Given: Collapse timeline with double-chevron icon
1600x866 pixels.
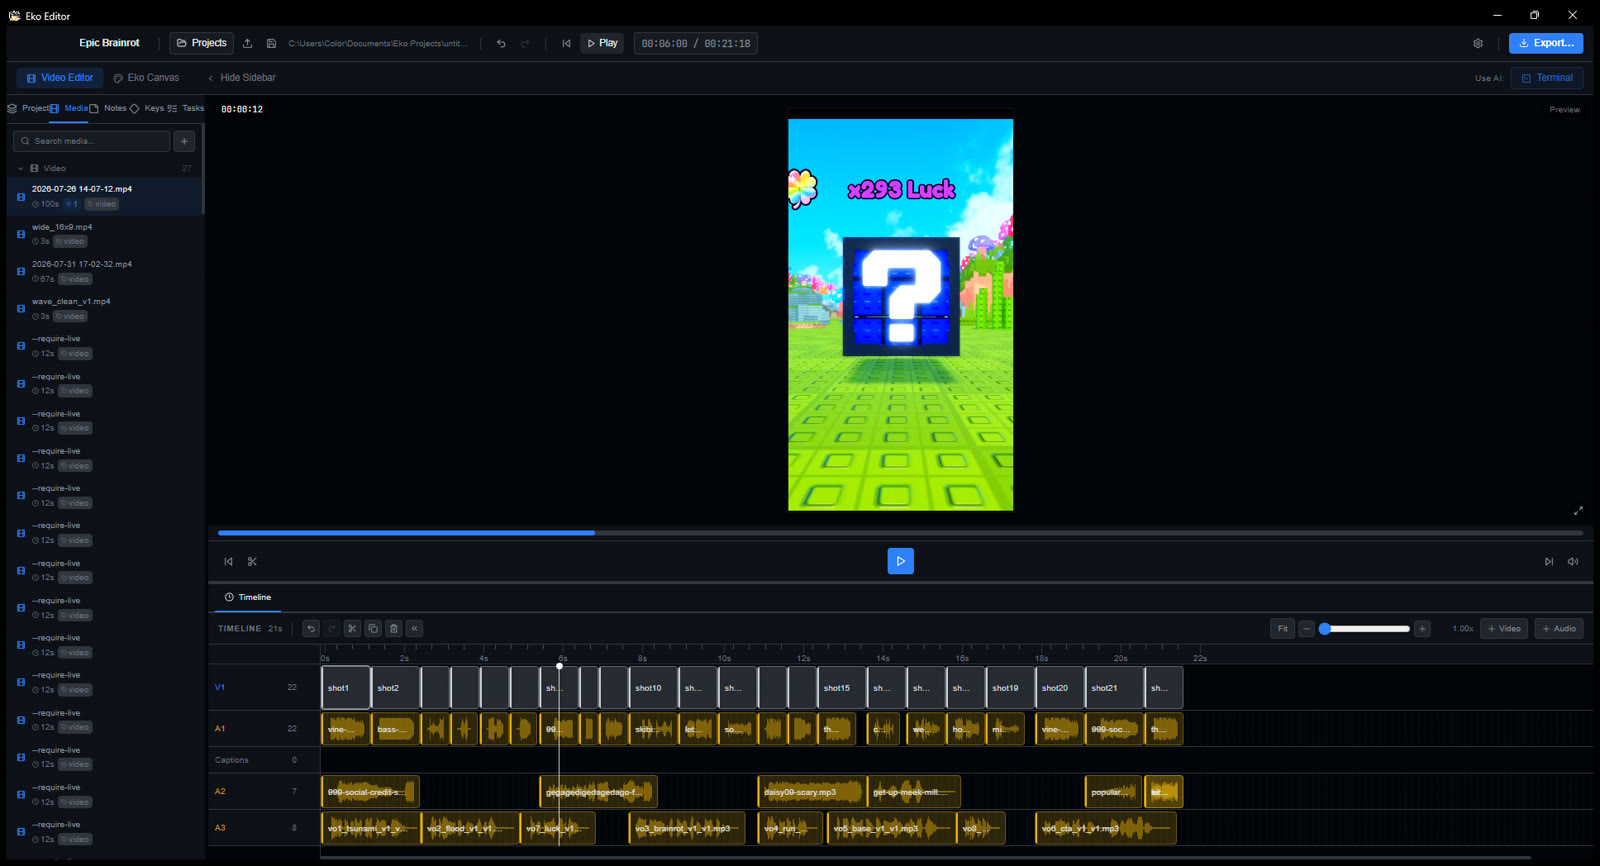Looking at the screenshot, I should [x=414, y=628].
